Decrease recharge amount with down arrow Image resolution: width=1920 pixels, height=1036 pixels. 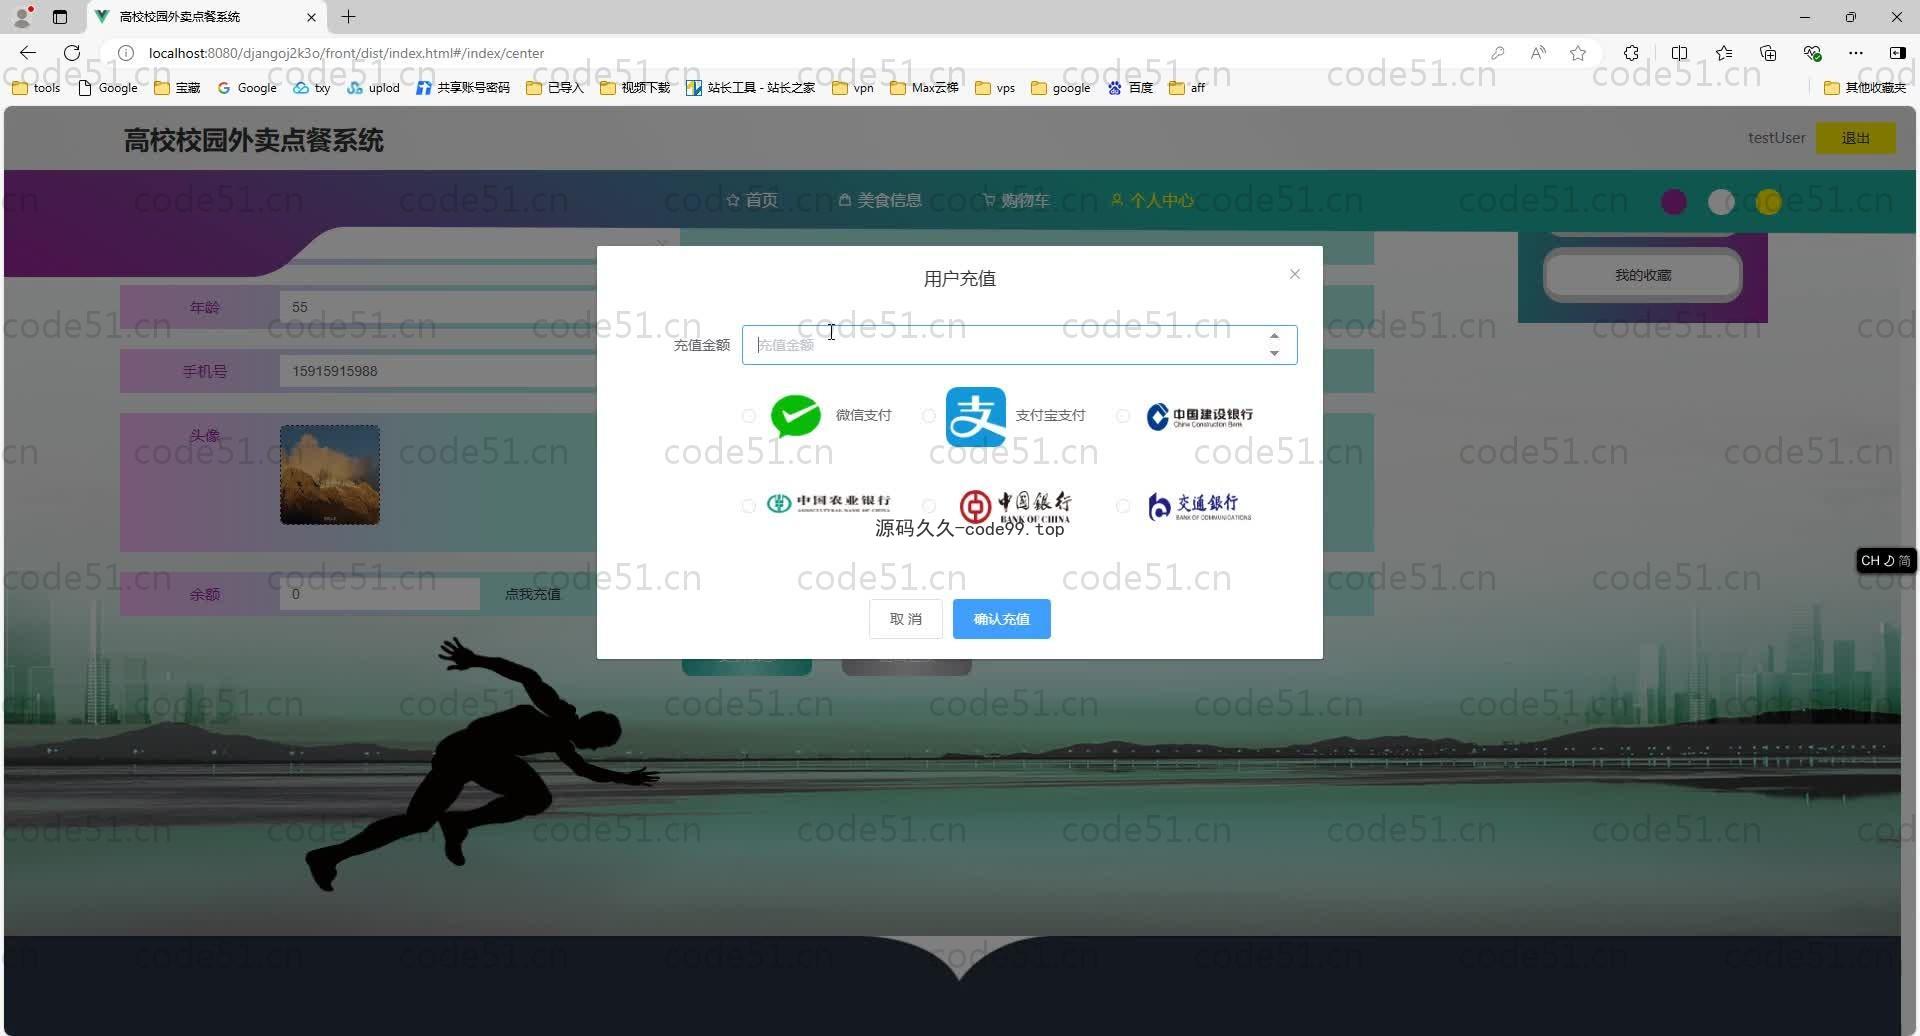click(x=1274, y=353)
